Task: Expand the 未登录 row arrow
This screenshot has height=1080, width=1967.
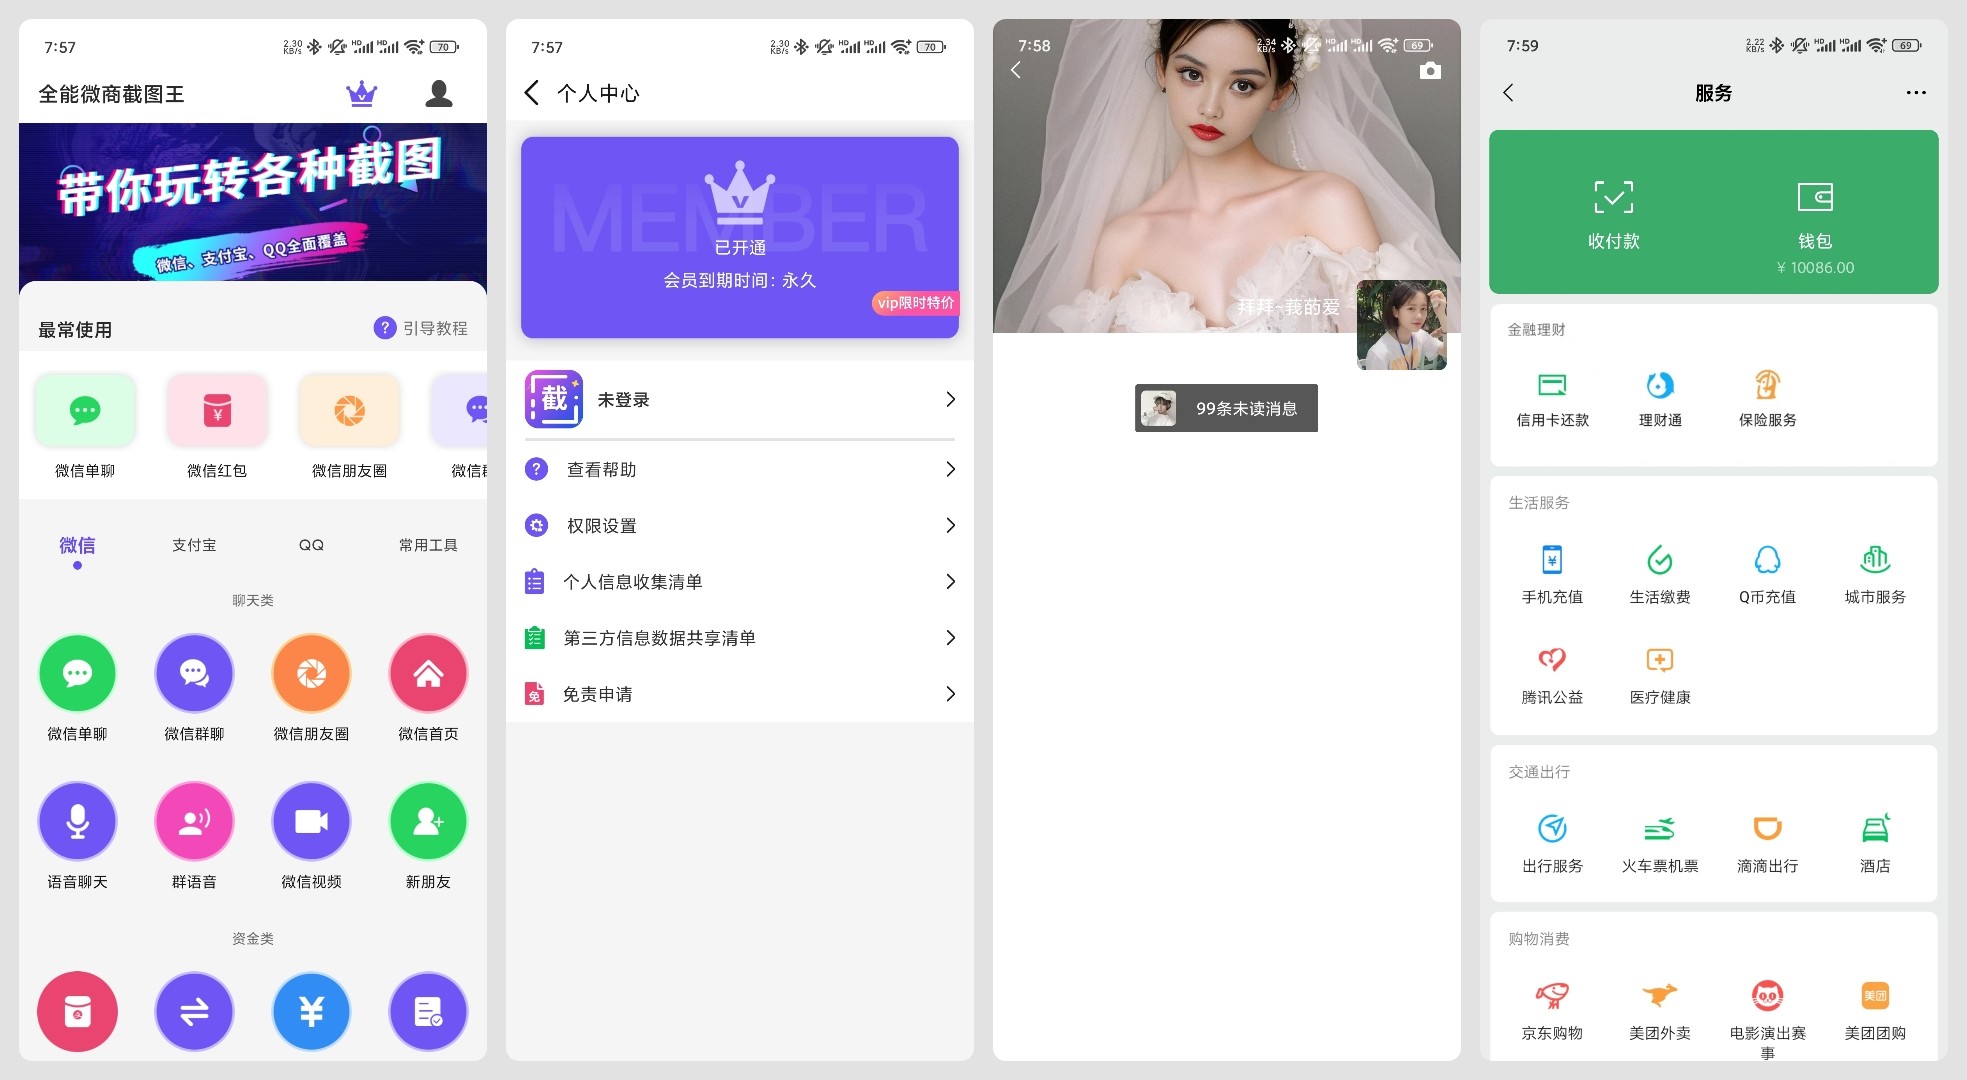Action: tap(950, 399)
